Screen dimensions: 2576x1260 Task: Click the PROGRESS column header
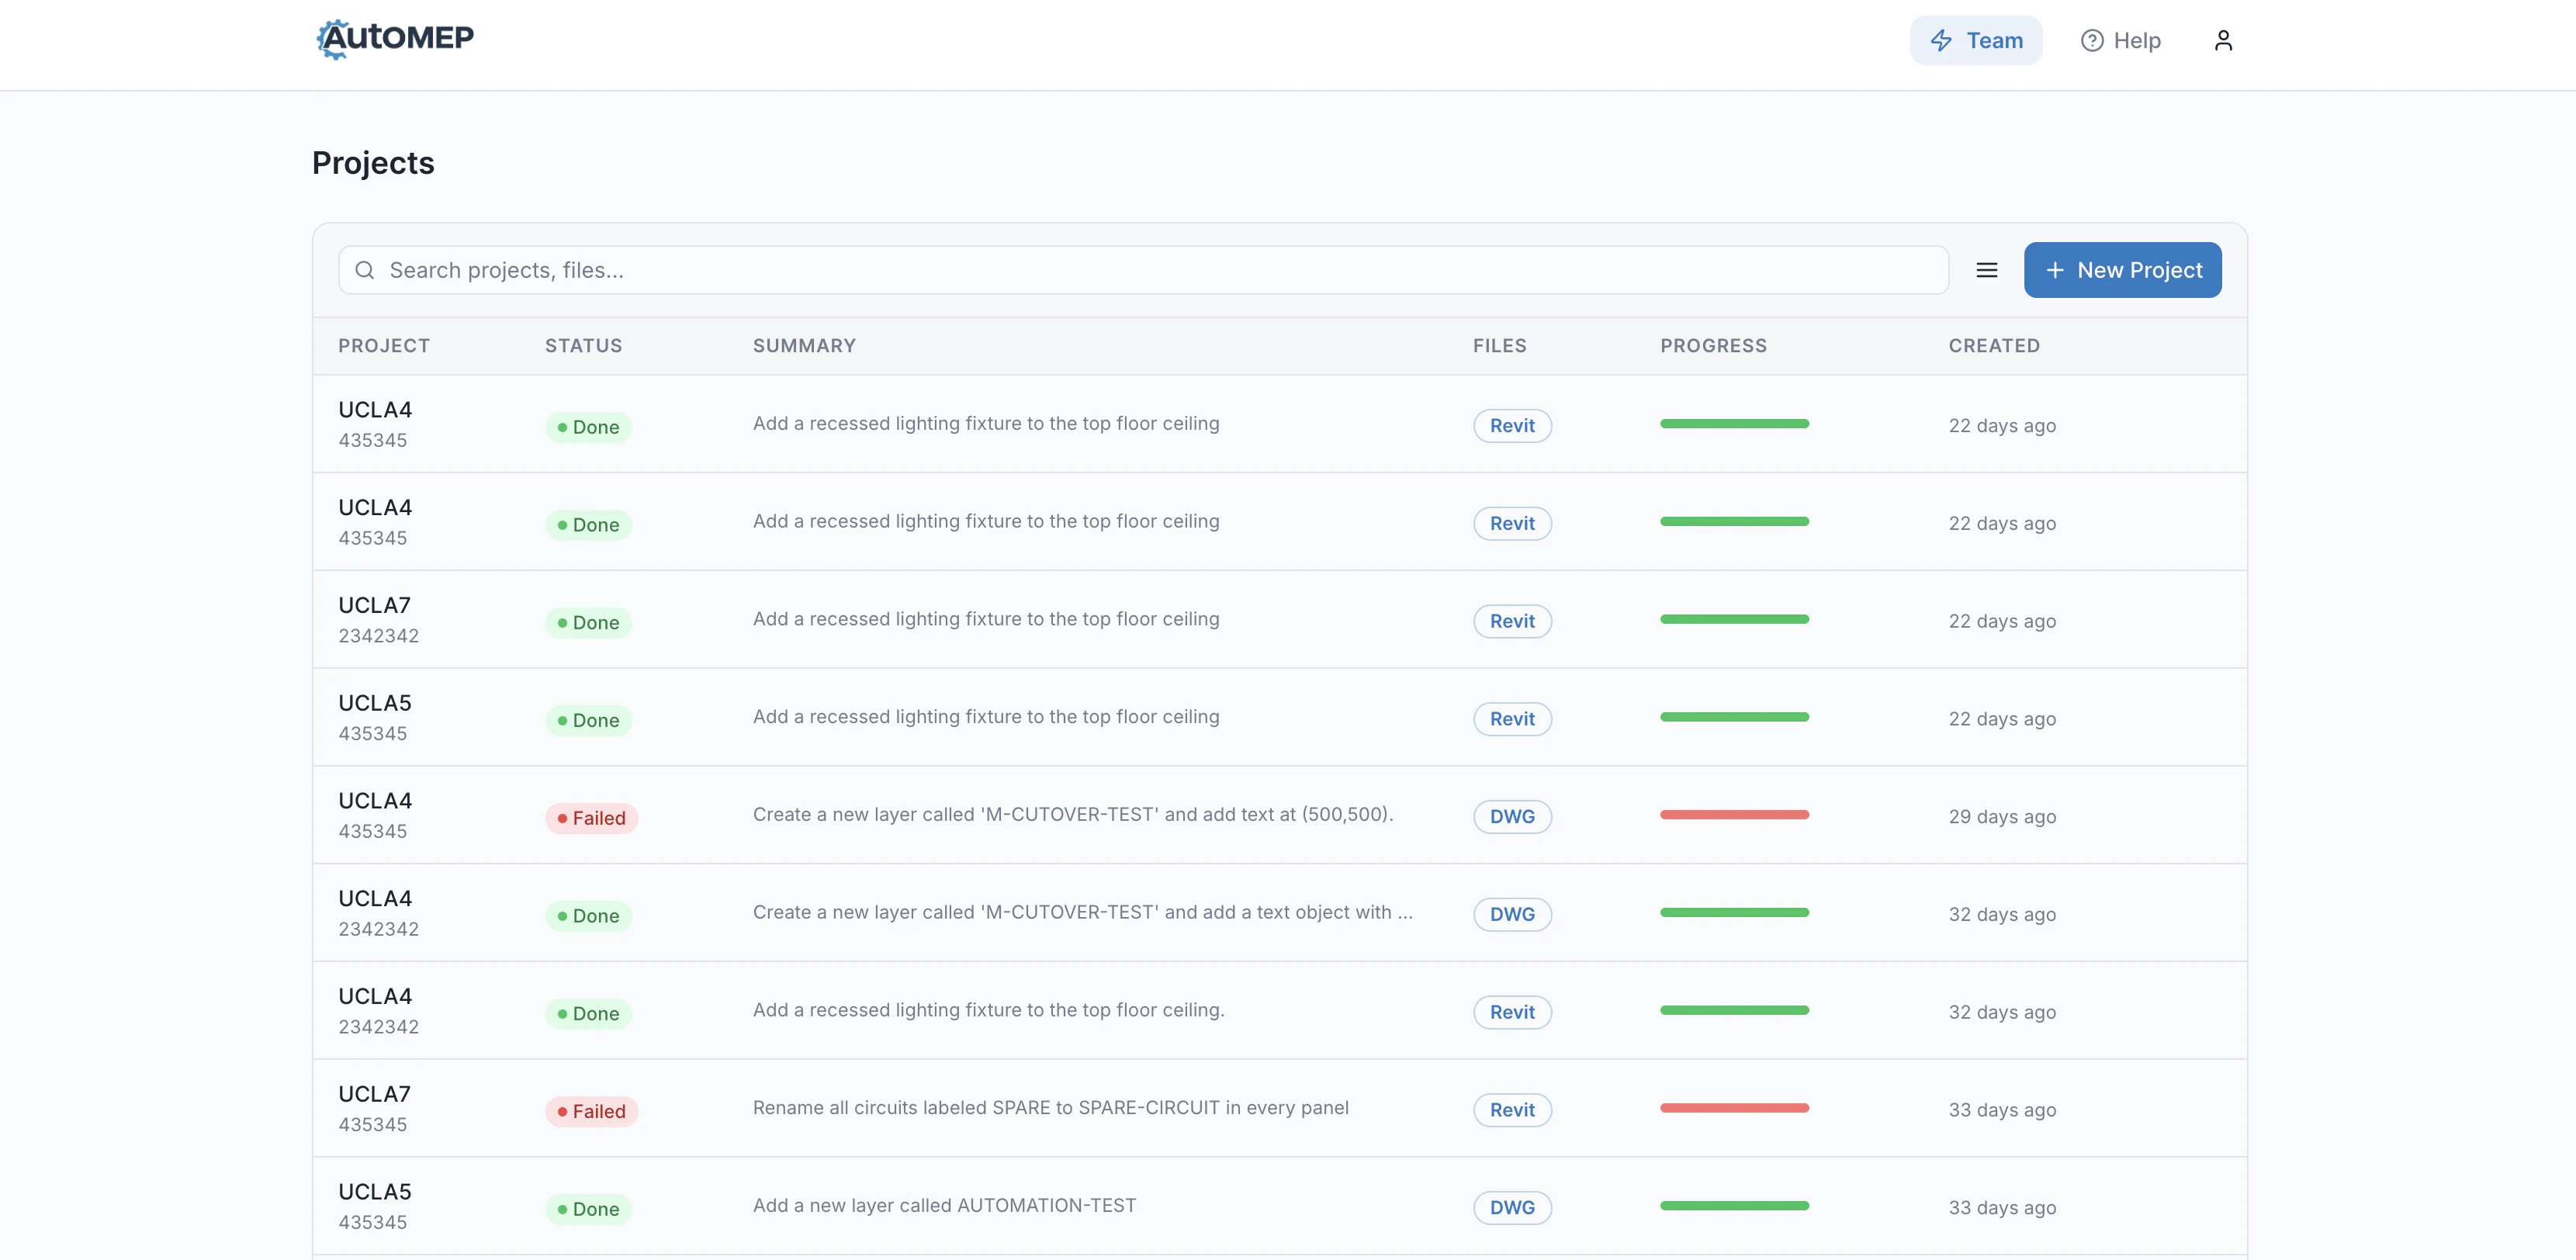1713,346
